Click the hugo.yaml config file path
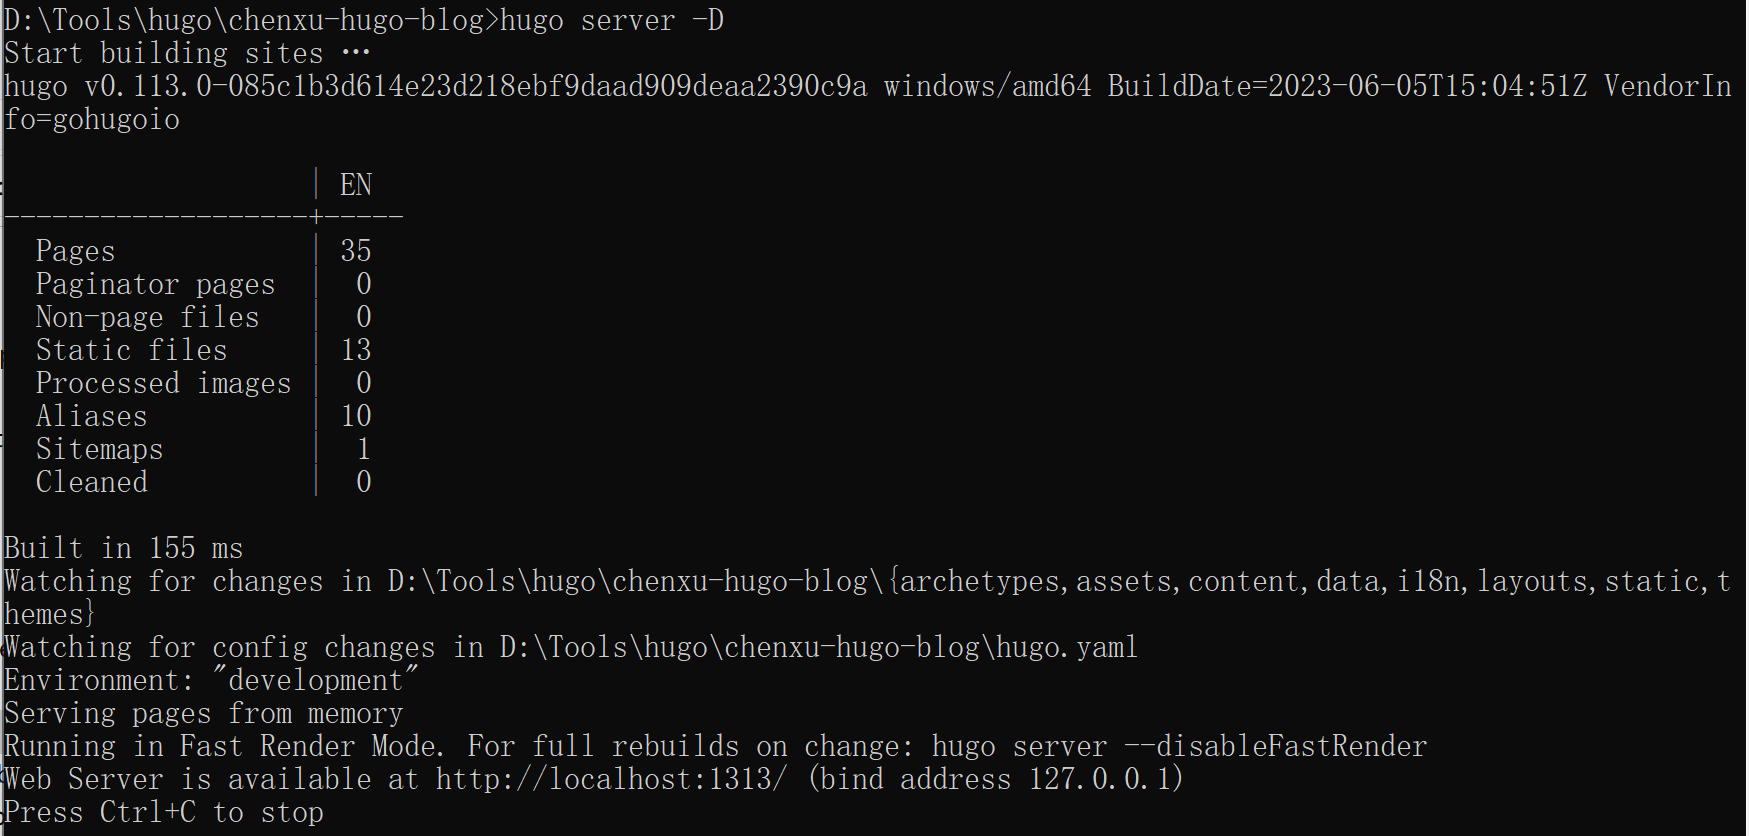 pos(819,647)
